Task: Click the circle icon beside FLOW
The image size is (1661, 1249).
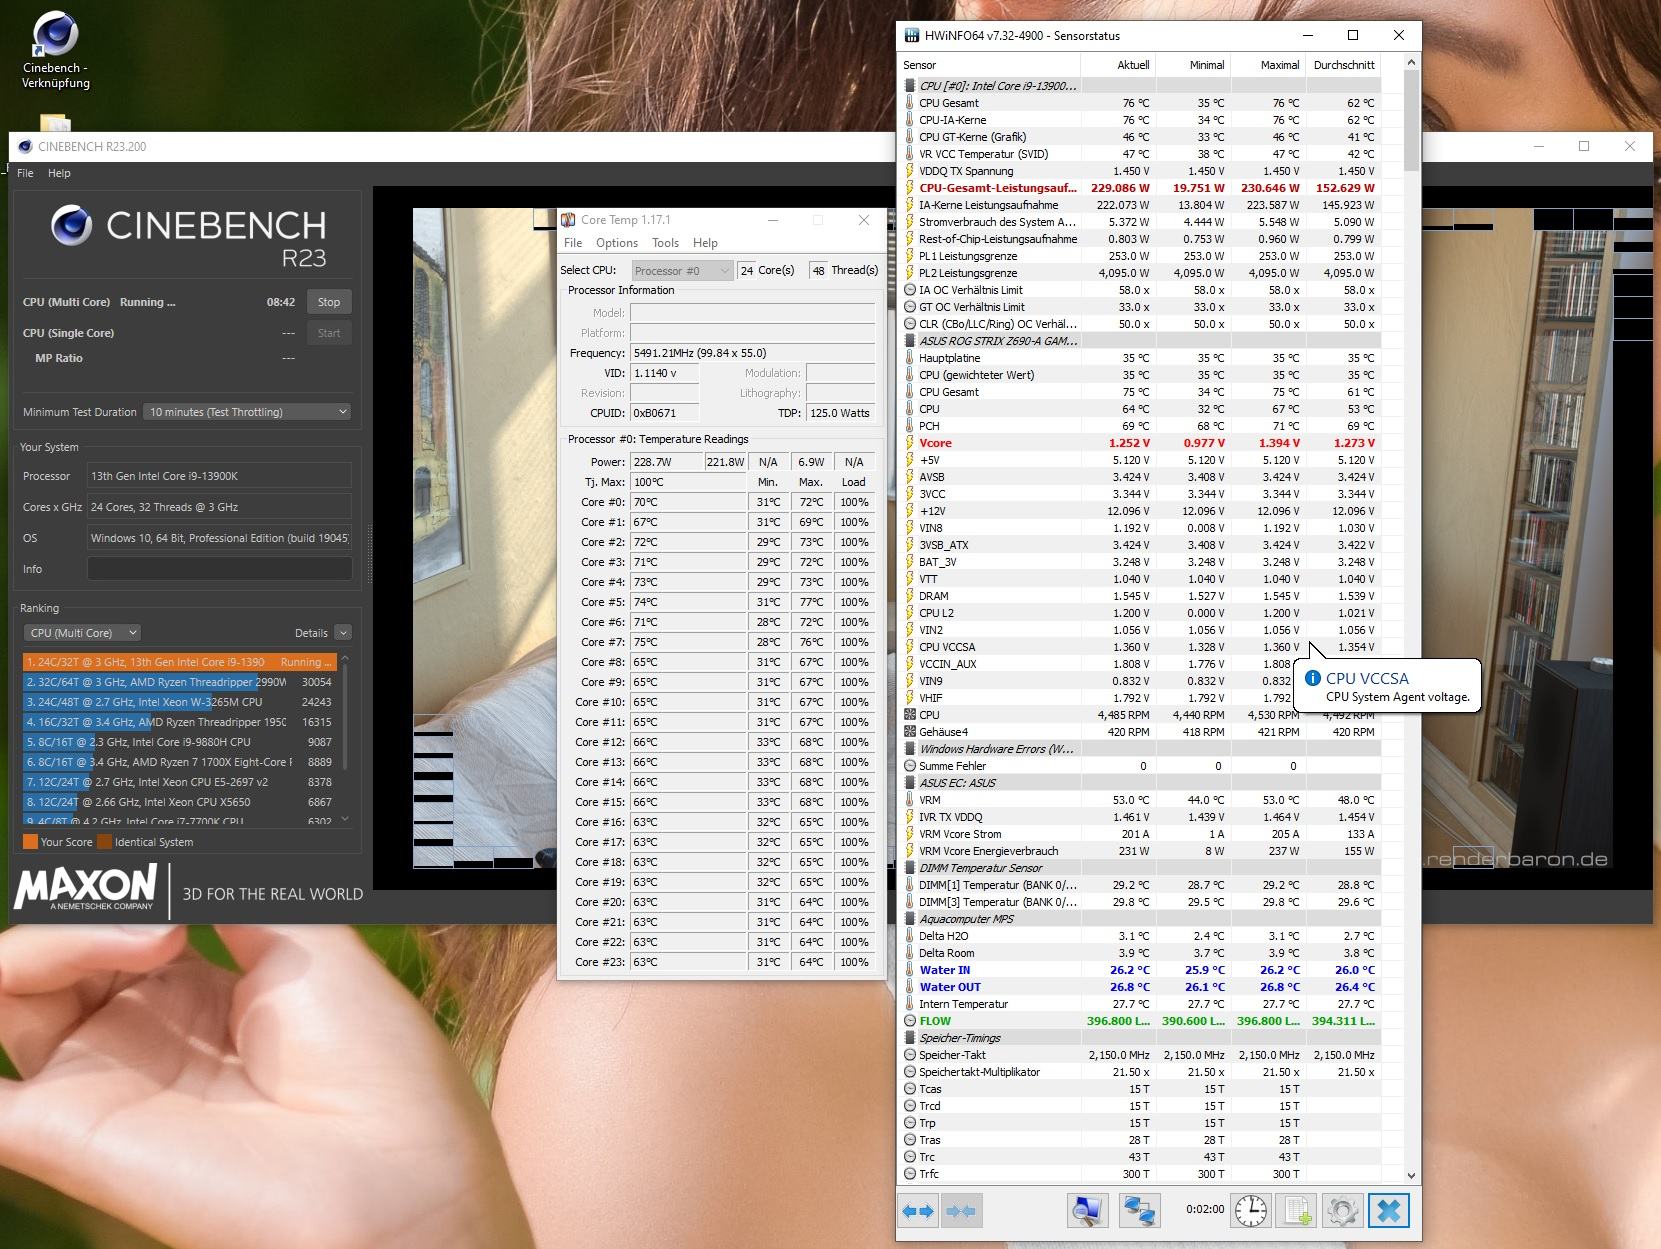Action: coord(910,1021)
